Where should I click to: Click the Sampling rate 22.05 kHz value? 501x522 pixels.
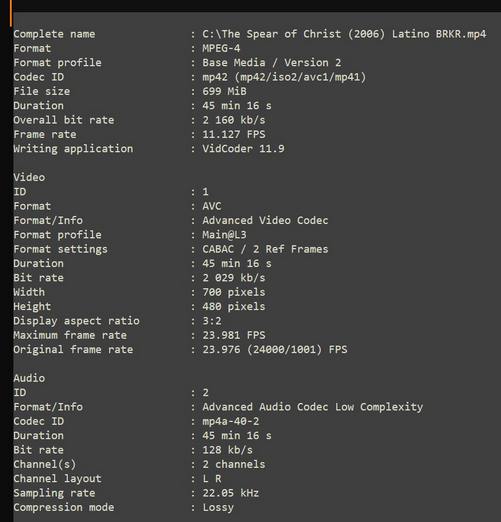[x=231, y=493]
